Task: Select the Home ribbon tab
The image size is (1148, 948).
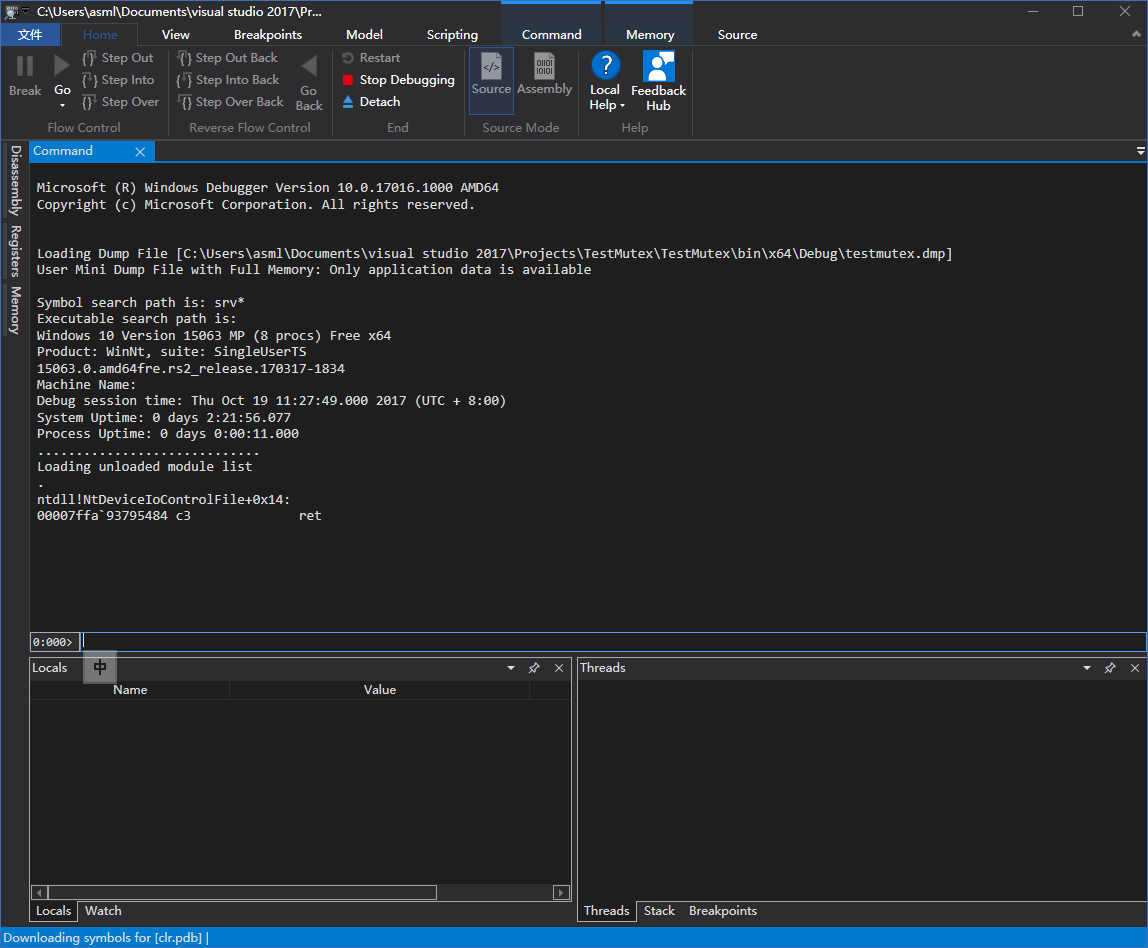Action: click(100, 34)
